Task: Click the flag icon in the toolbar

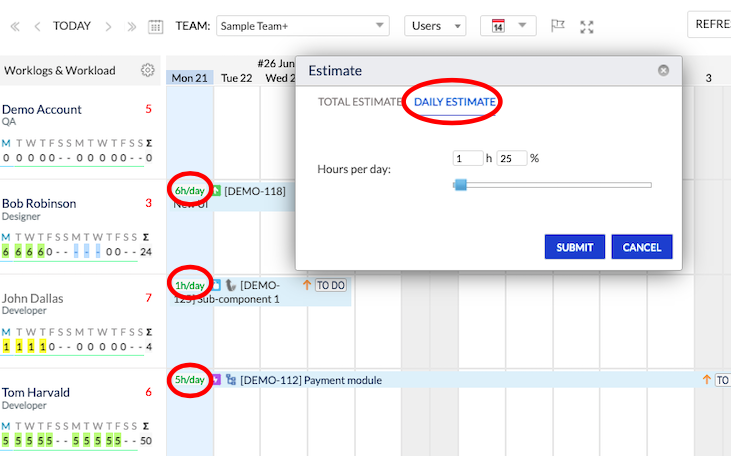Action: click(x=558, y=26)
